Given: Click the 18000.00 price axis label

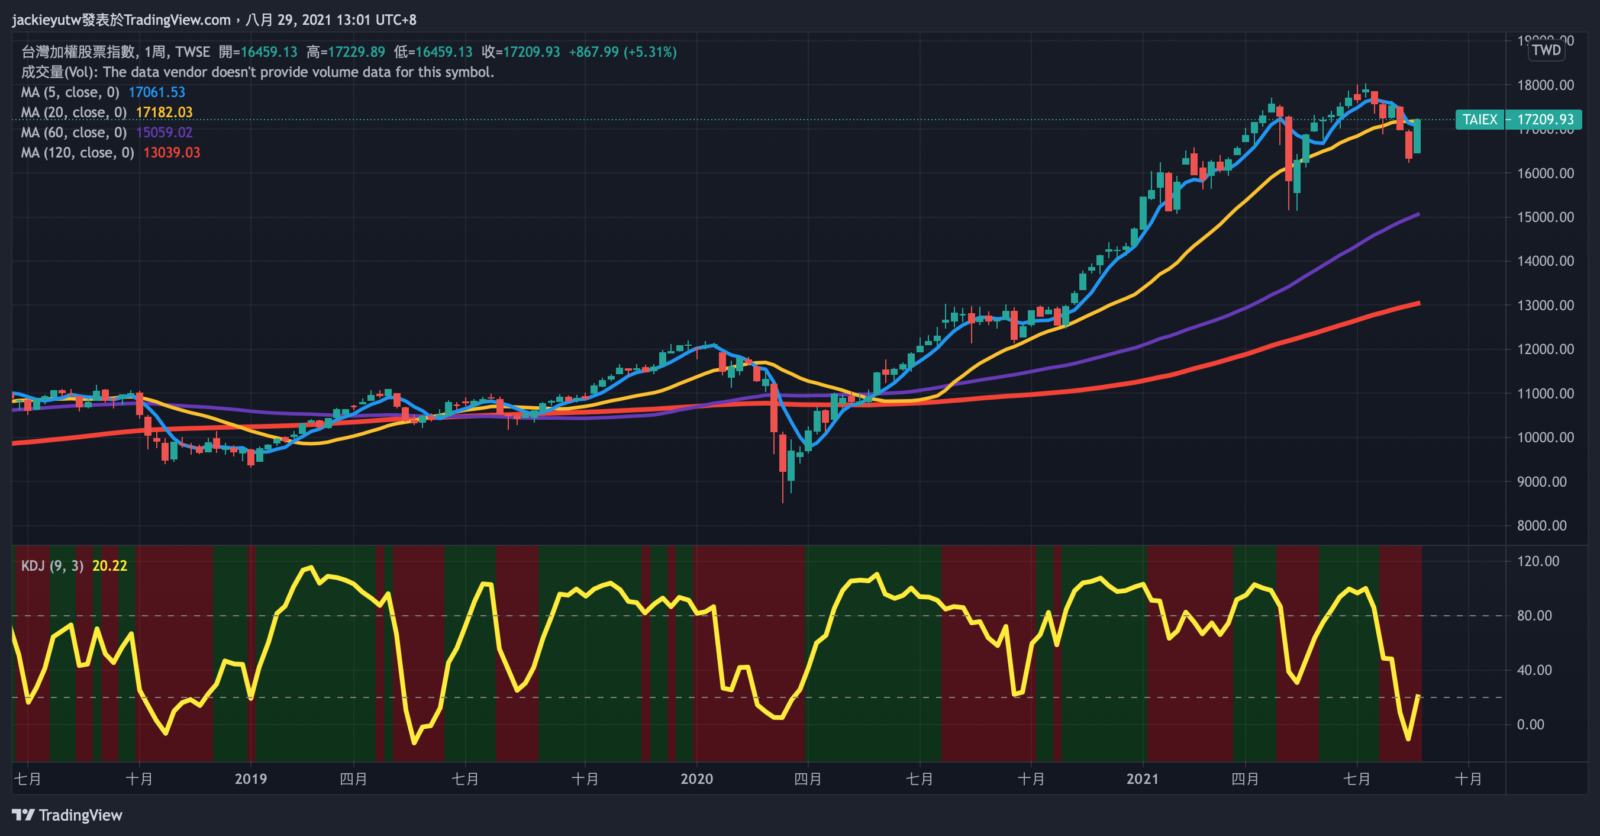Looking at the screenshot, I should (1545, 85).
